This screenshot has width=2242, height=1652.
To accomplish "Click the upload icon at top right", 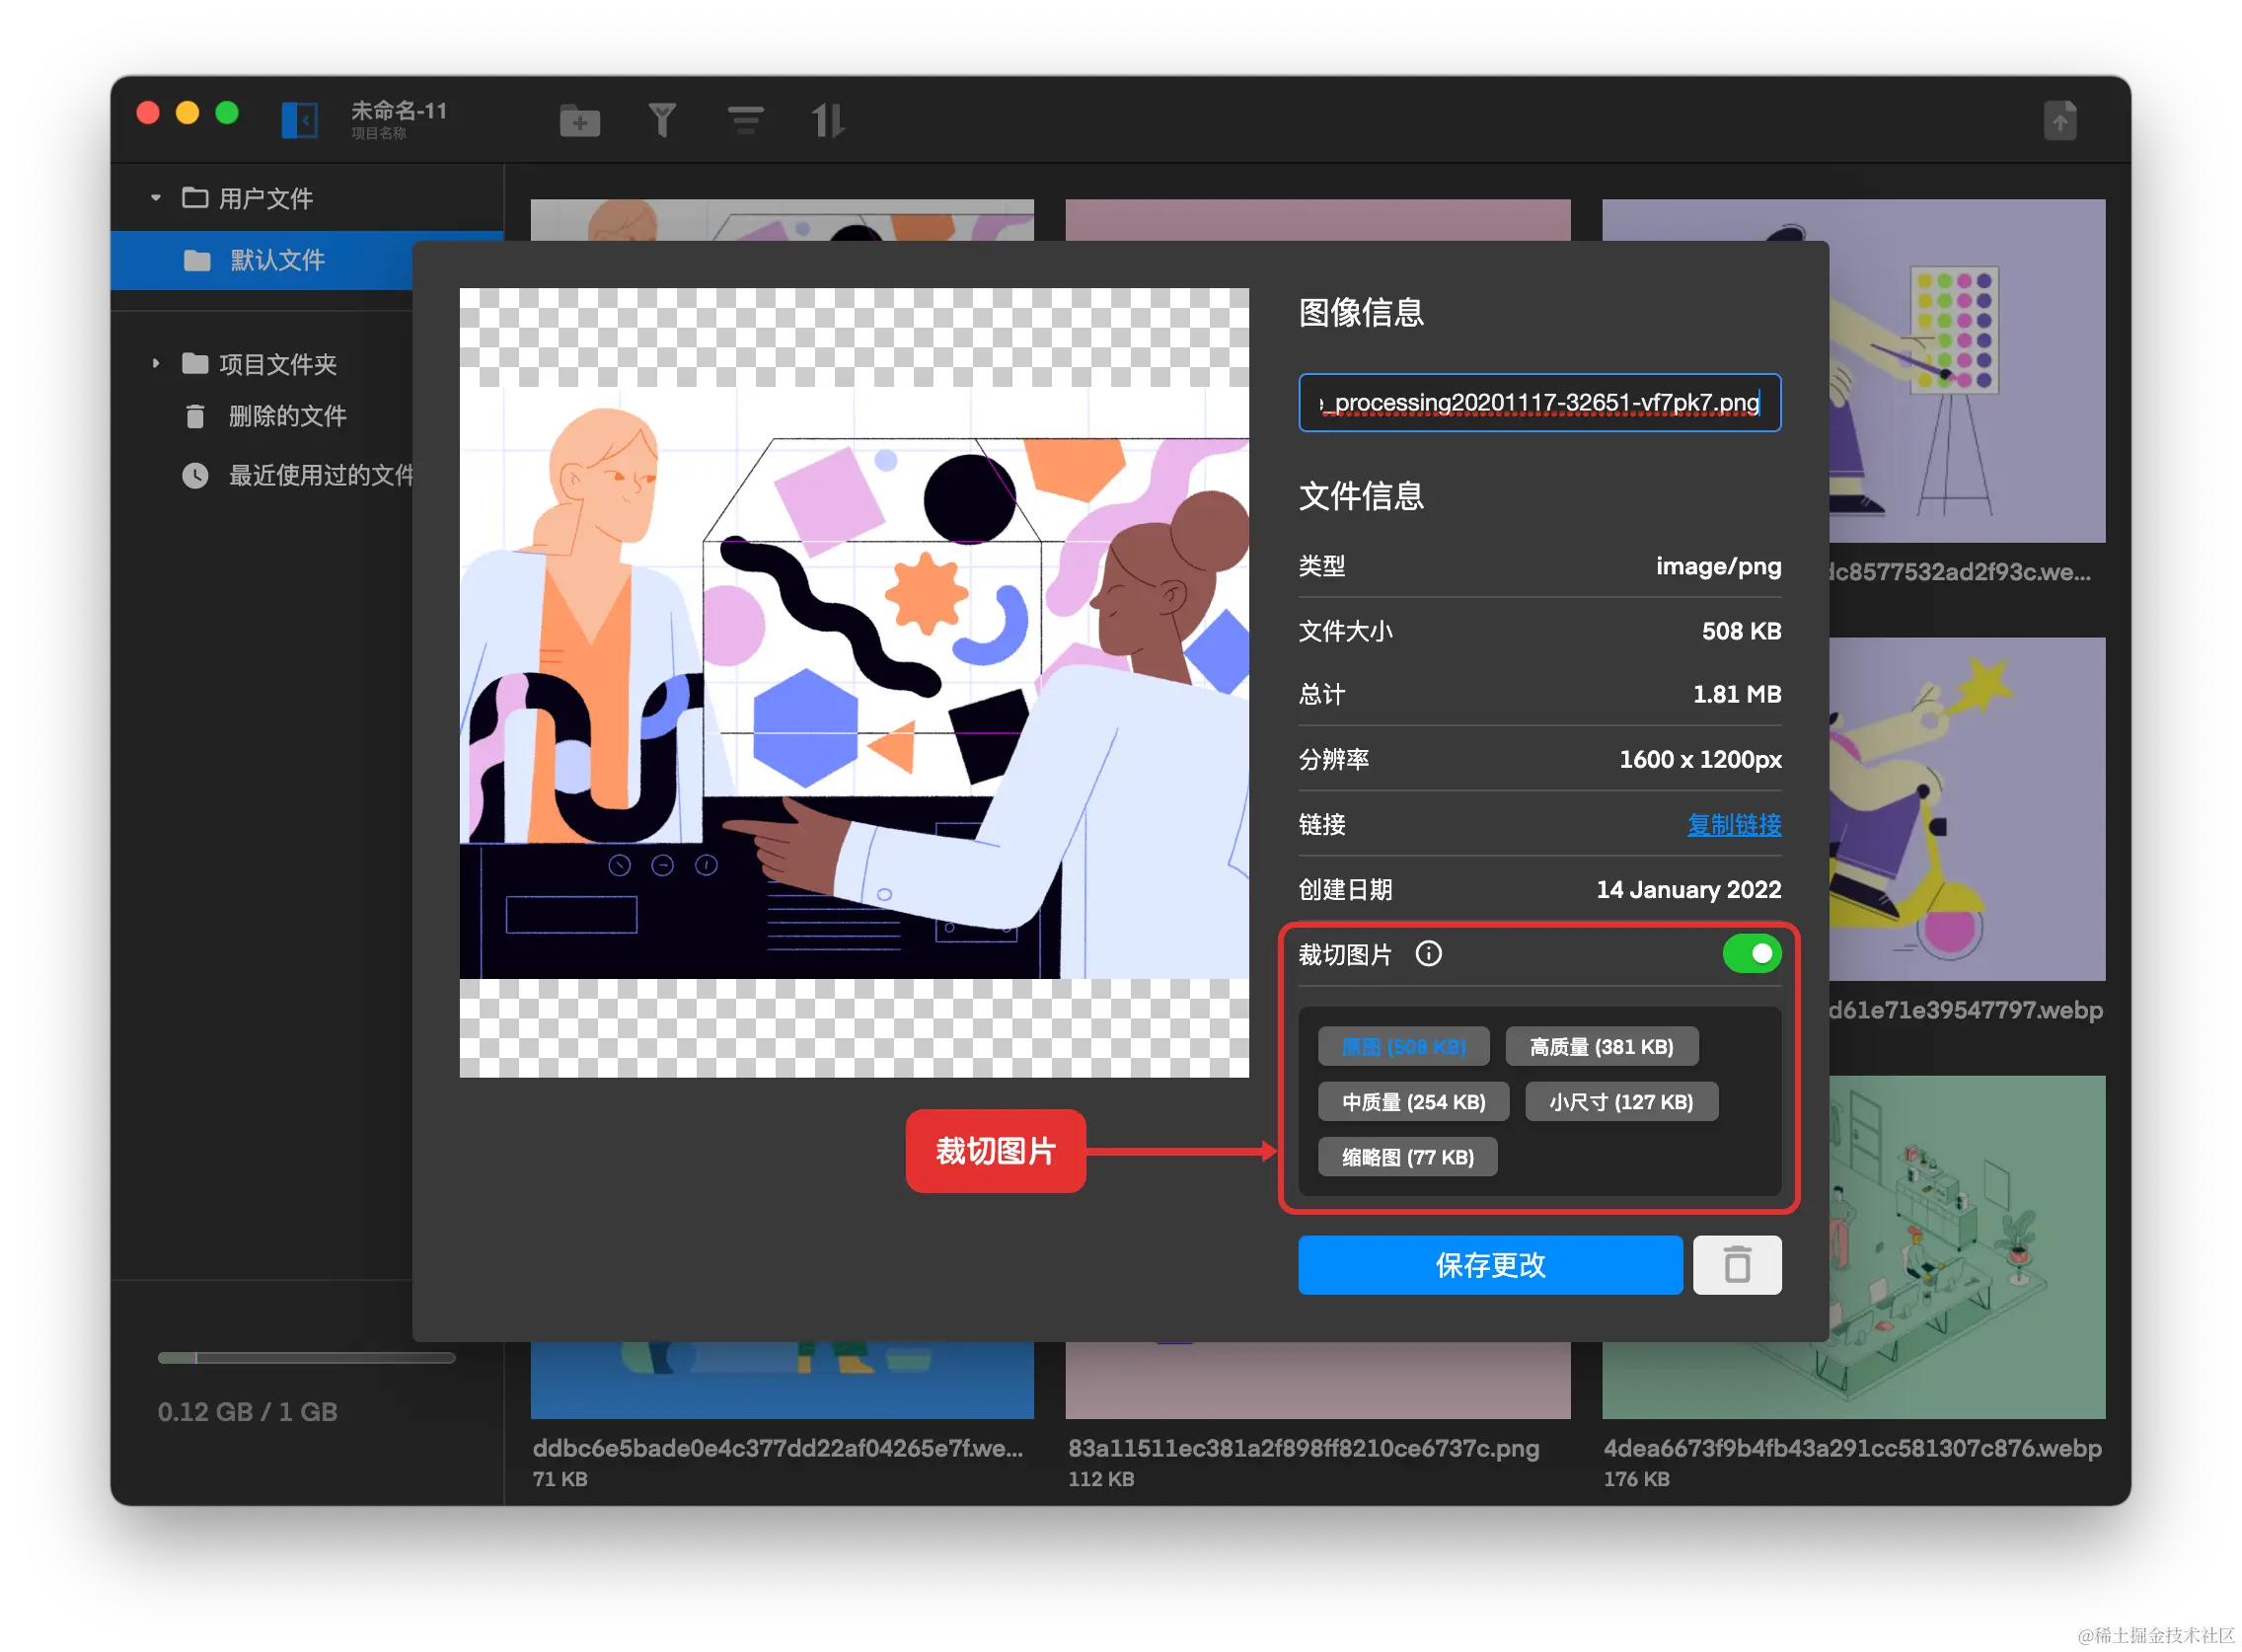I will click(x=2059, y=121).
